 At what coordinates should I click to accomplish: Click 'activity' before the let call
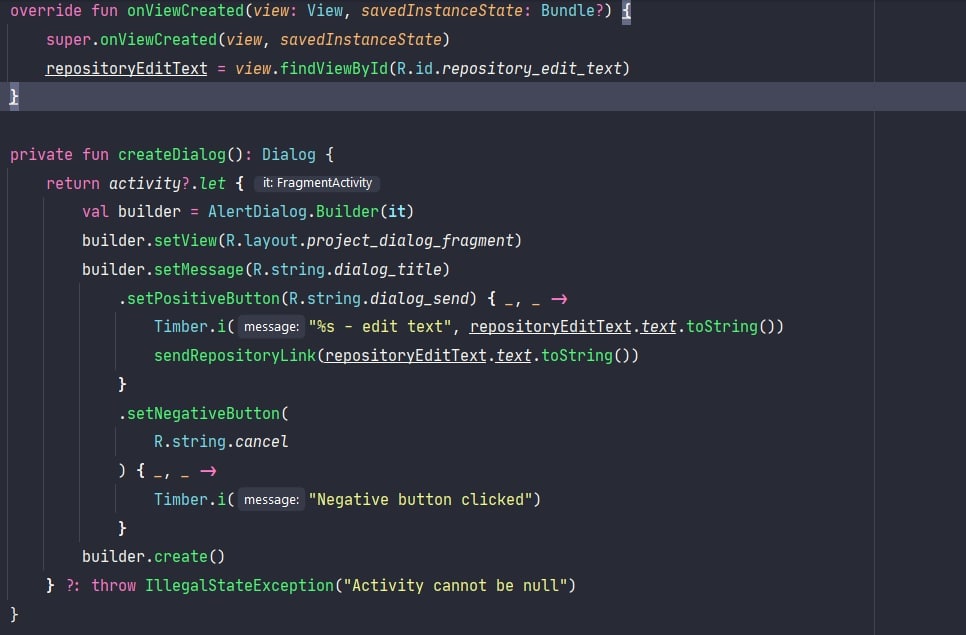tap(145, 184)
